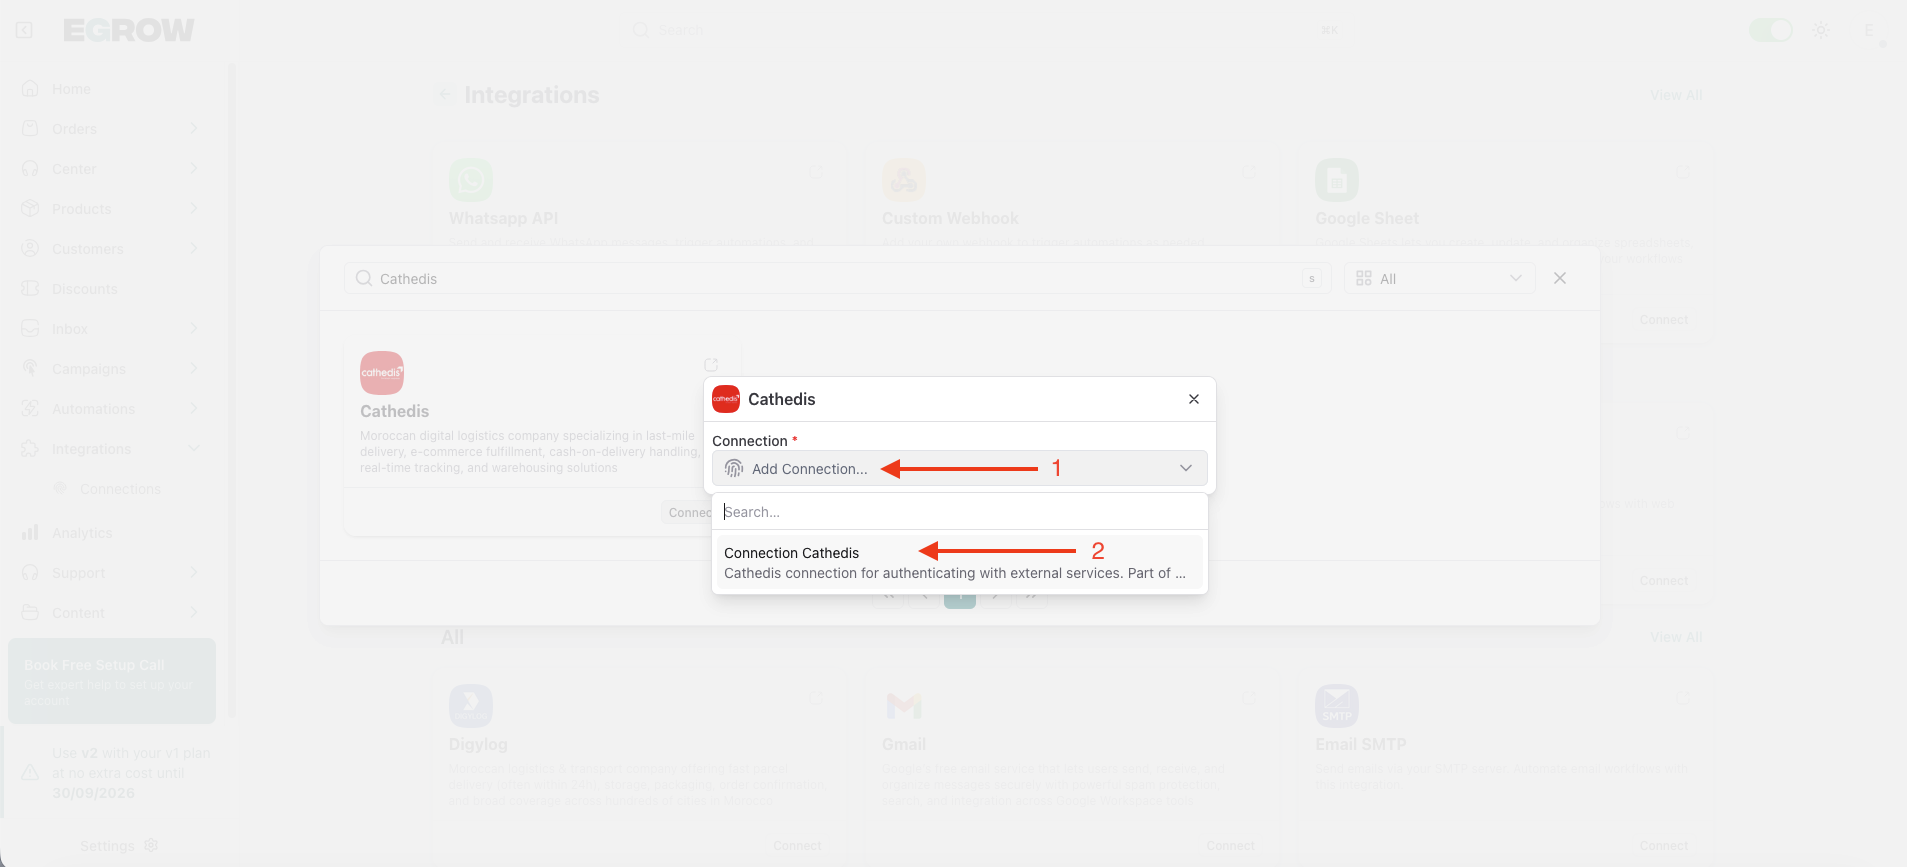Viewport: 1907px width, 867px height.
Task: Open Discounts in the sidebar
Action: [x=85, y=289]
